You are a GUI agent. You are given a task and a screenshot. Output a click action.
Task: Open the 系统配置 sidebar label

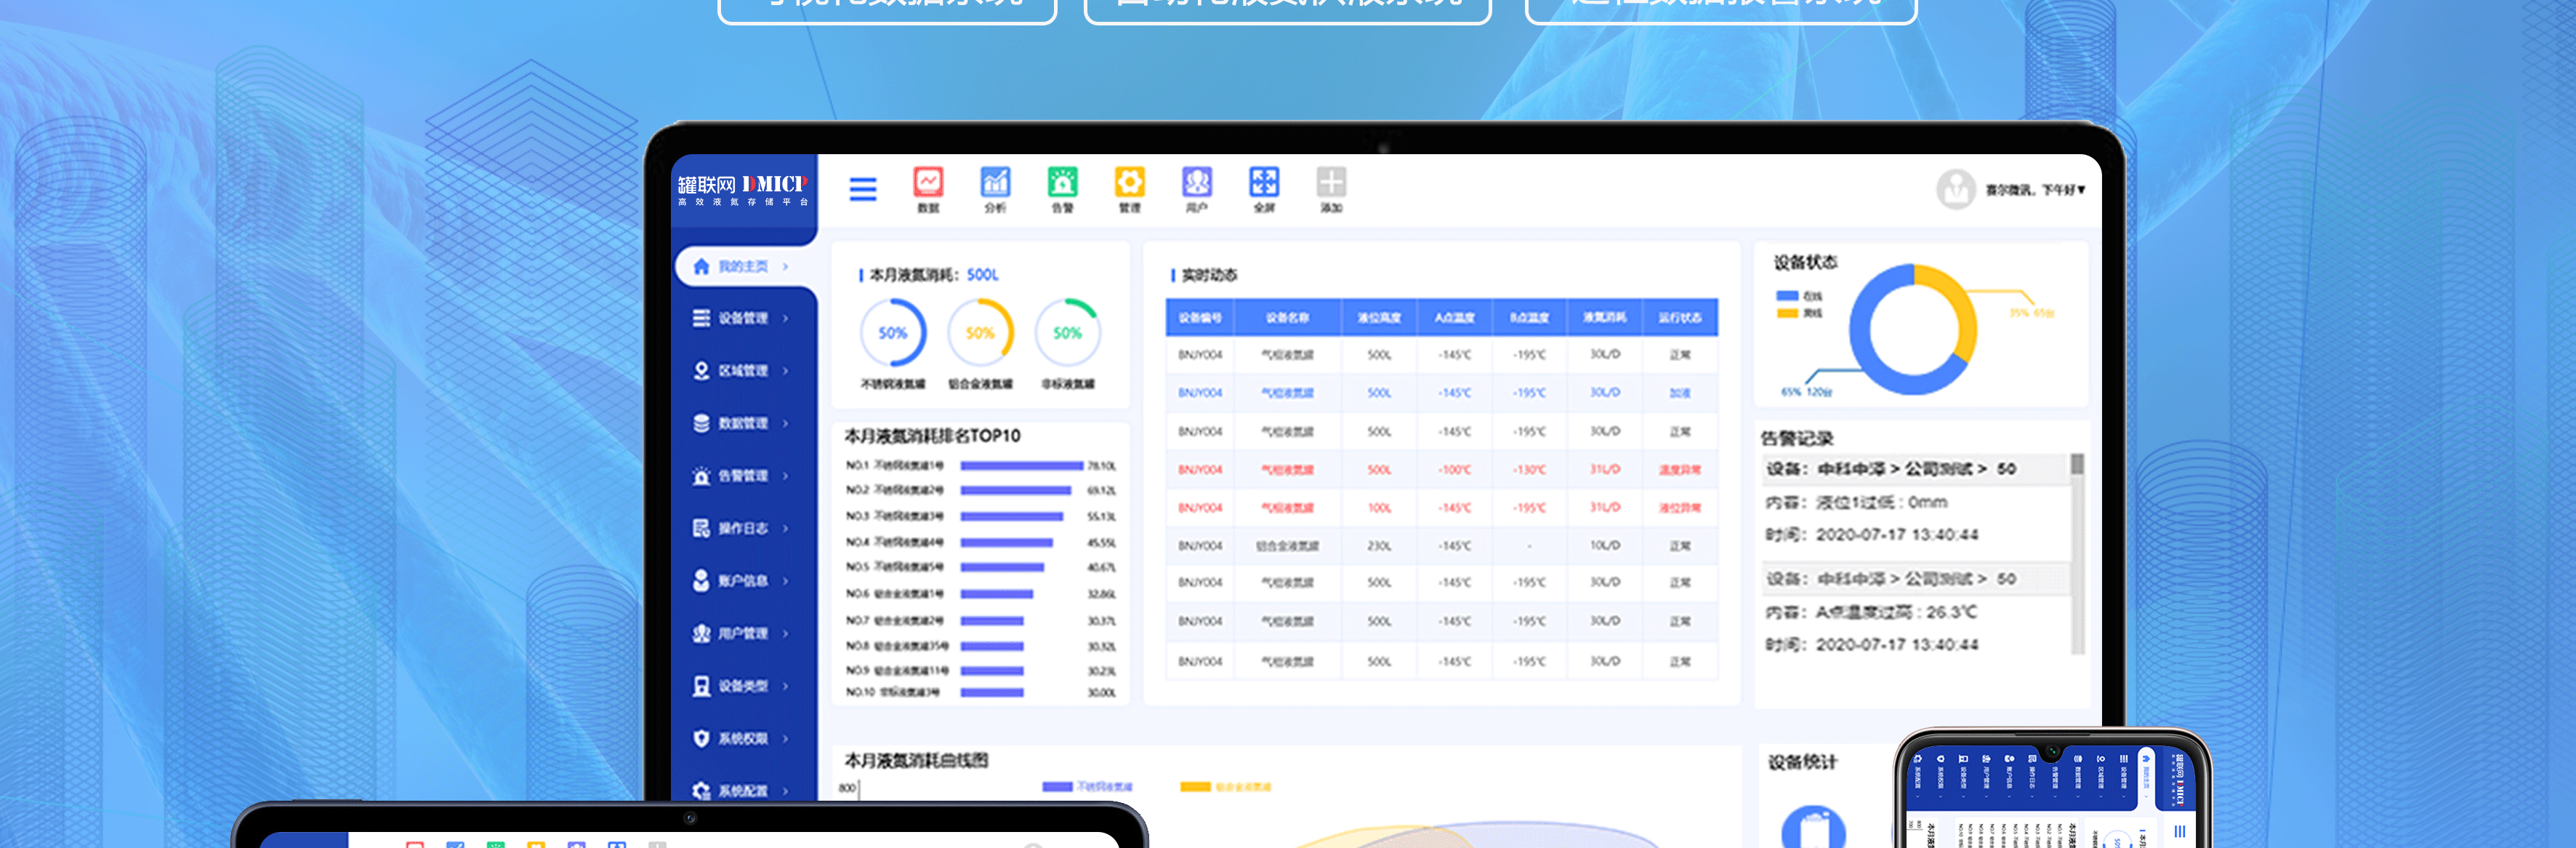click(x=743, y=791)
